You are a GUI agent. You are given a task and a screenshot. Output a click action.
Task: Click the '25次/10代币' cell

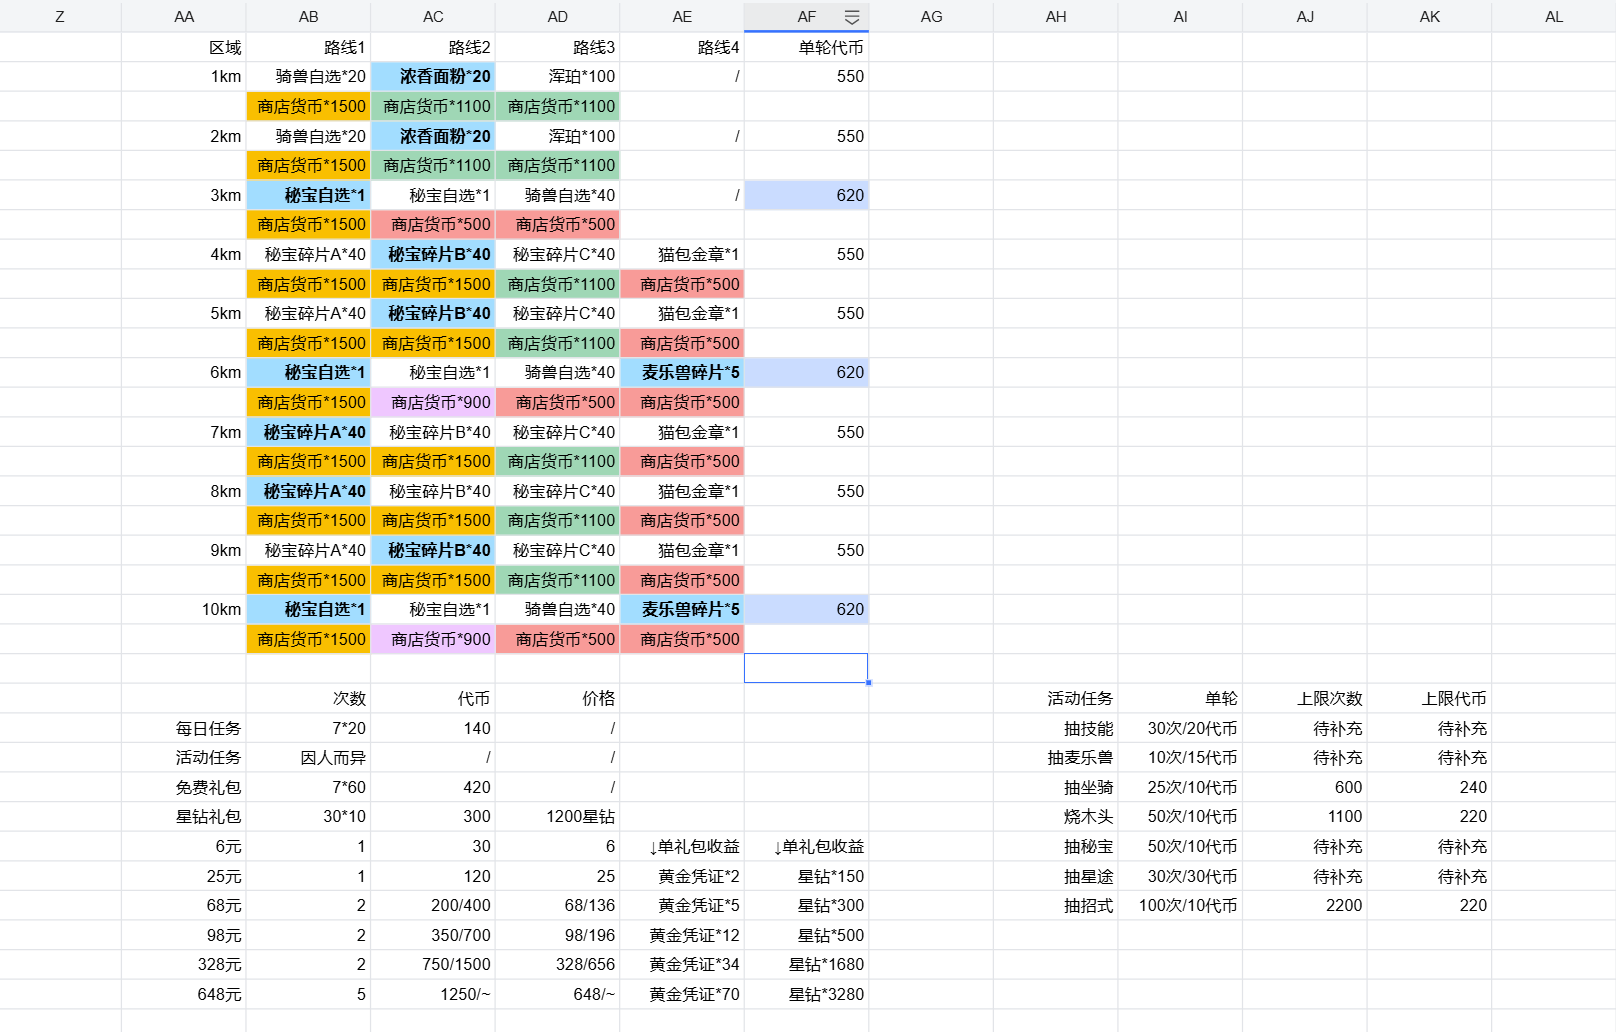1180,787
